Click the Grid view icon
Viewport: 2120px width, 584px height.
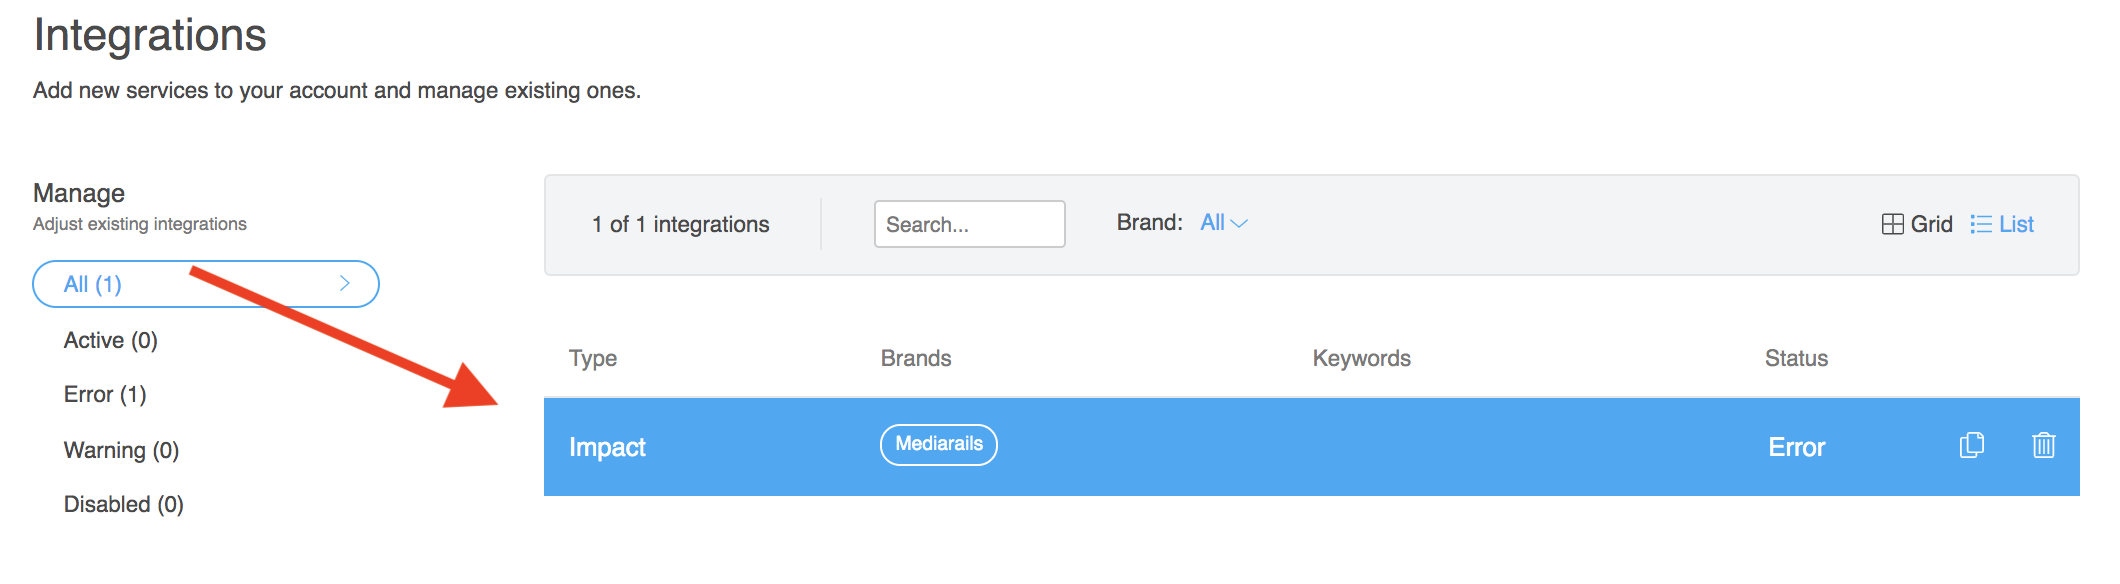pyautogui.click(x=1892, y=225)
